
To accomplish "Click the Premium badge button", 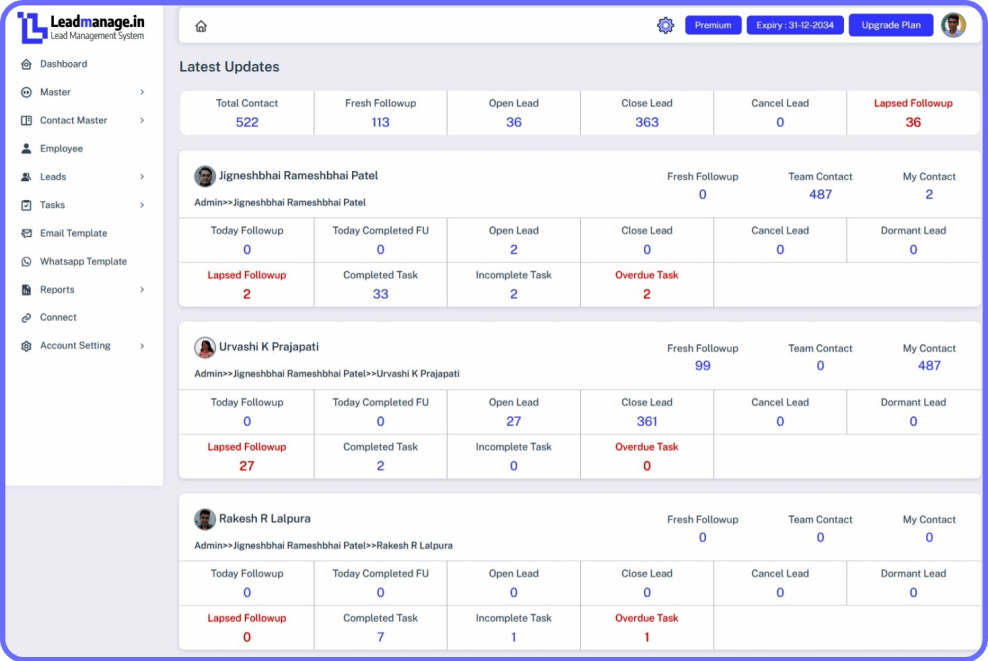I will (712, 25).
